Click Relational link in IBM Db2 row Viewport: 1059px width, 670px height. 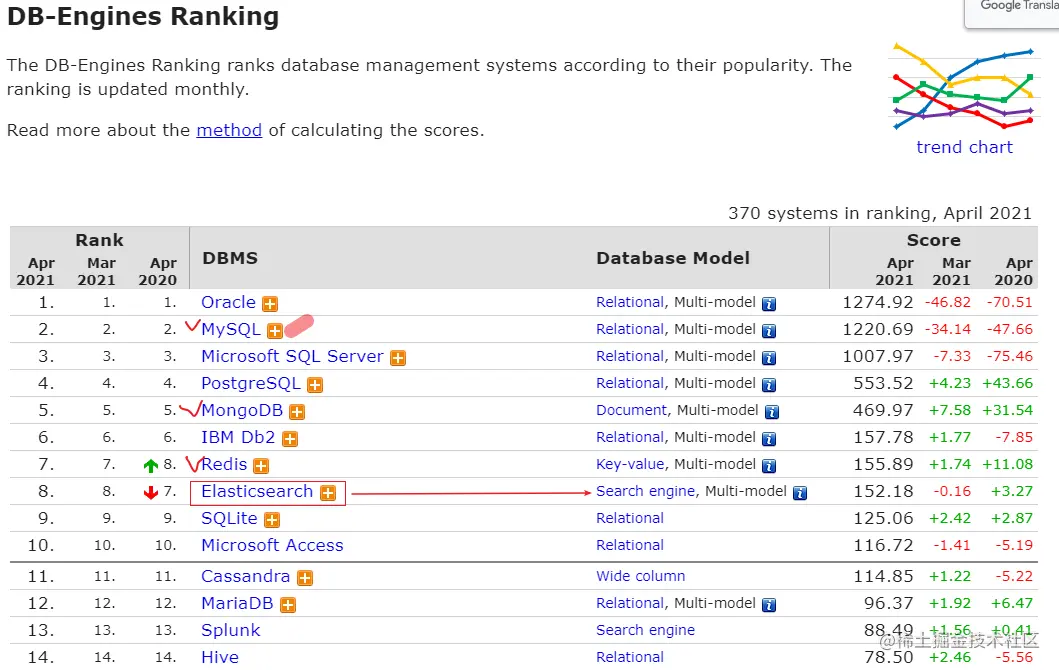click(630, 437)
